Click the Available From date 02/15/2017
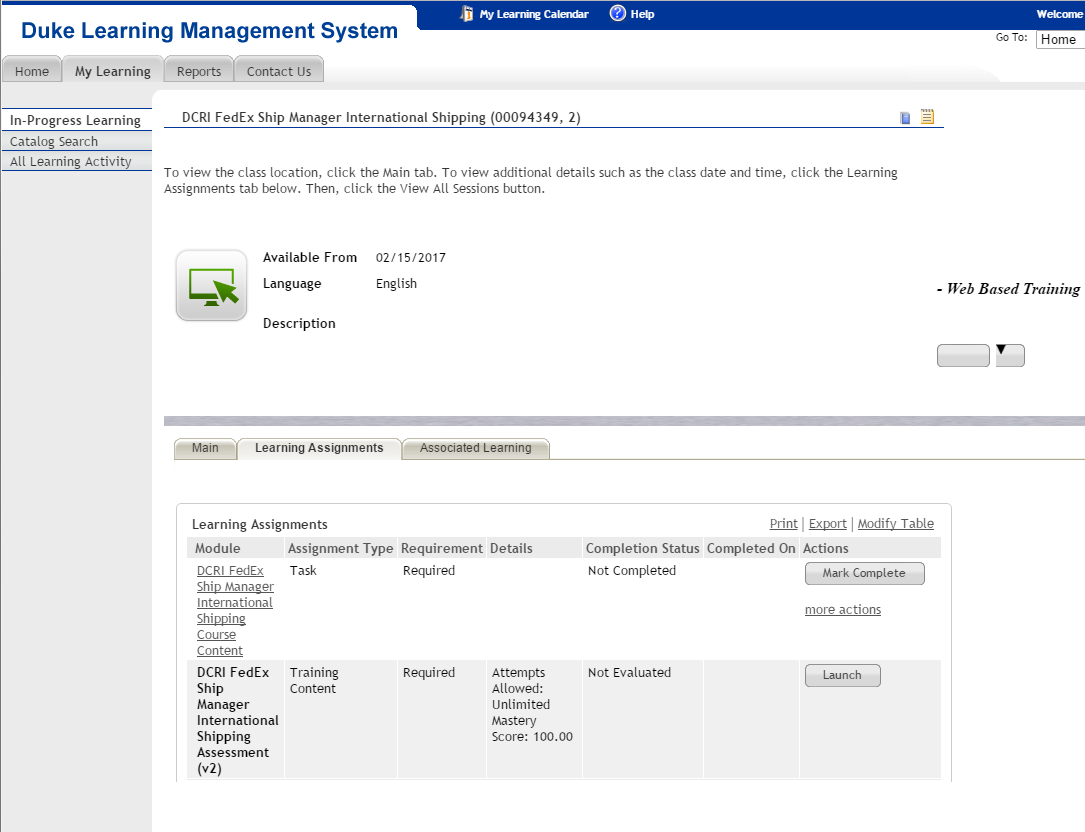The image size is (1085, 832). (x=410, y=257)
